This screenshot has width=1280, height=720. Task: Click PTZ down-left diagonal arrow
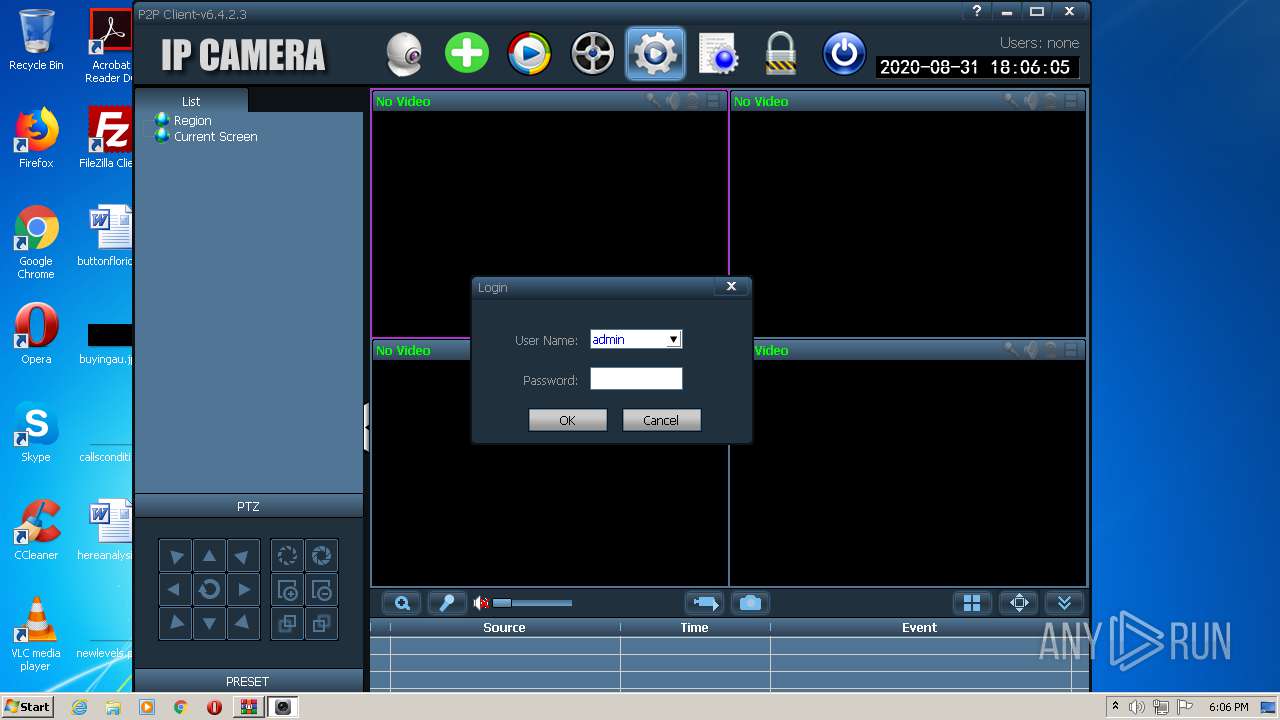[175, 624]
